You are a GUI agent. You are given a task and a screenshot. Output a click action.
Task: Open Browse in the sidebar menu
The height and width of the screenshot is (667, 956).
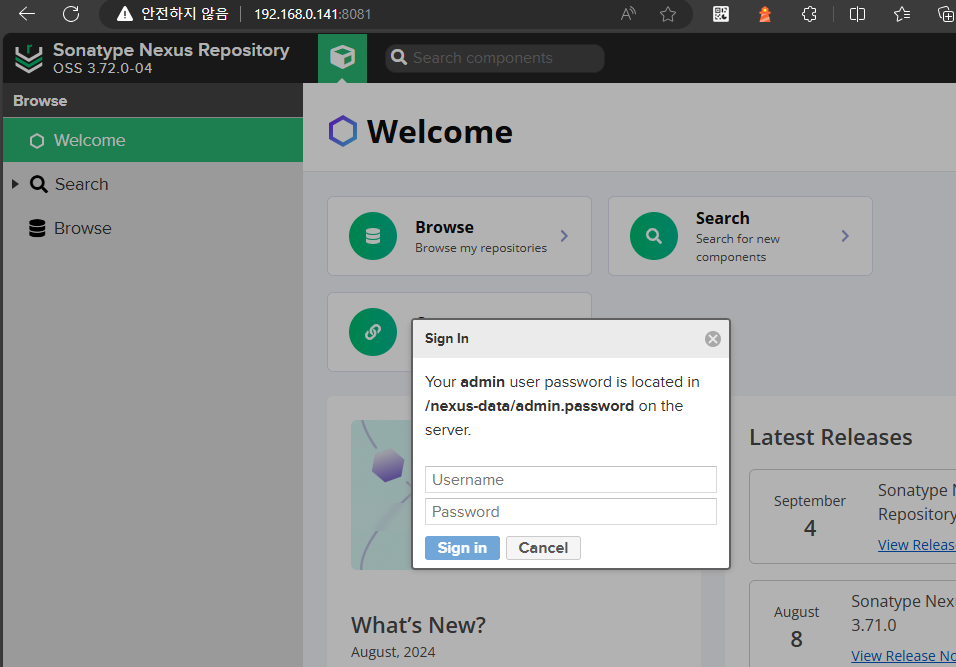[83, 228]
